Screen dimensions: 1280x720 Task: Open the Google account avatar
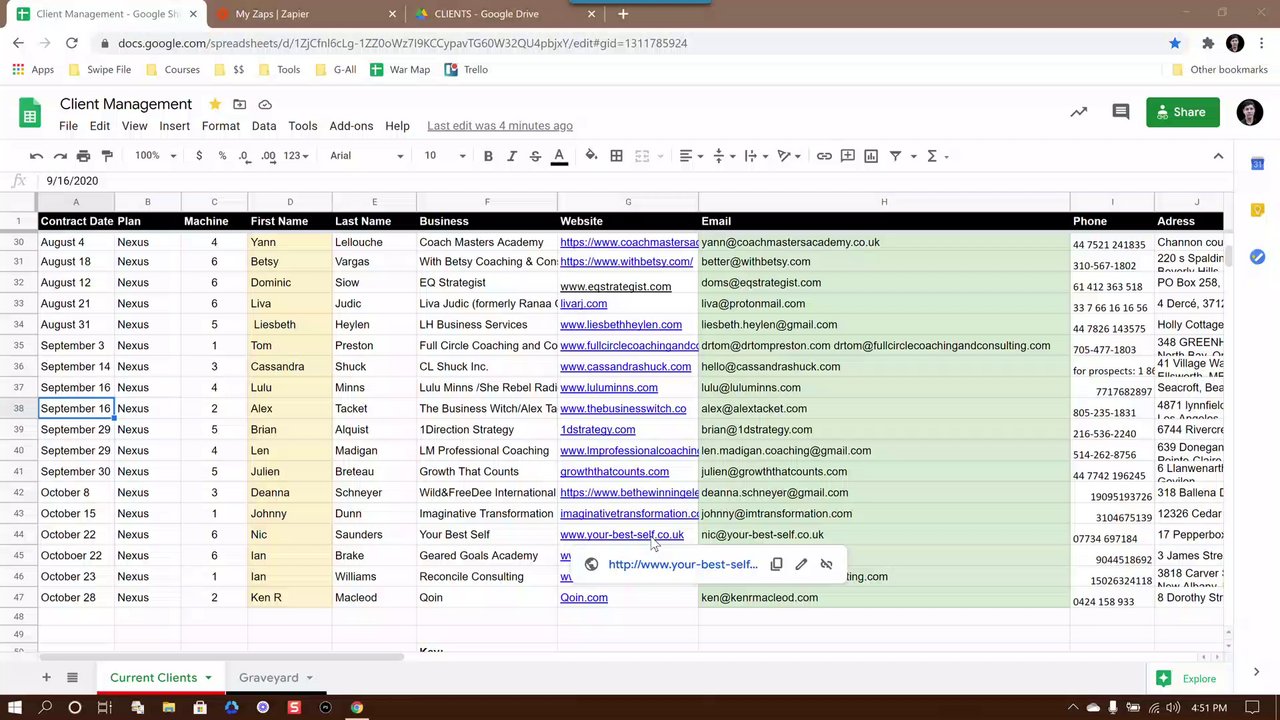[1249, 112]
